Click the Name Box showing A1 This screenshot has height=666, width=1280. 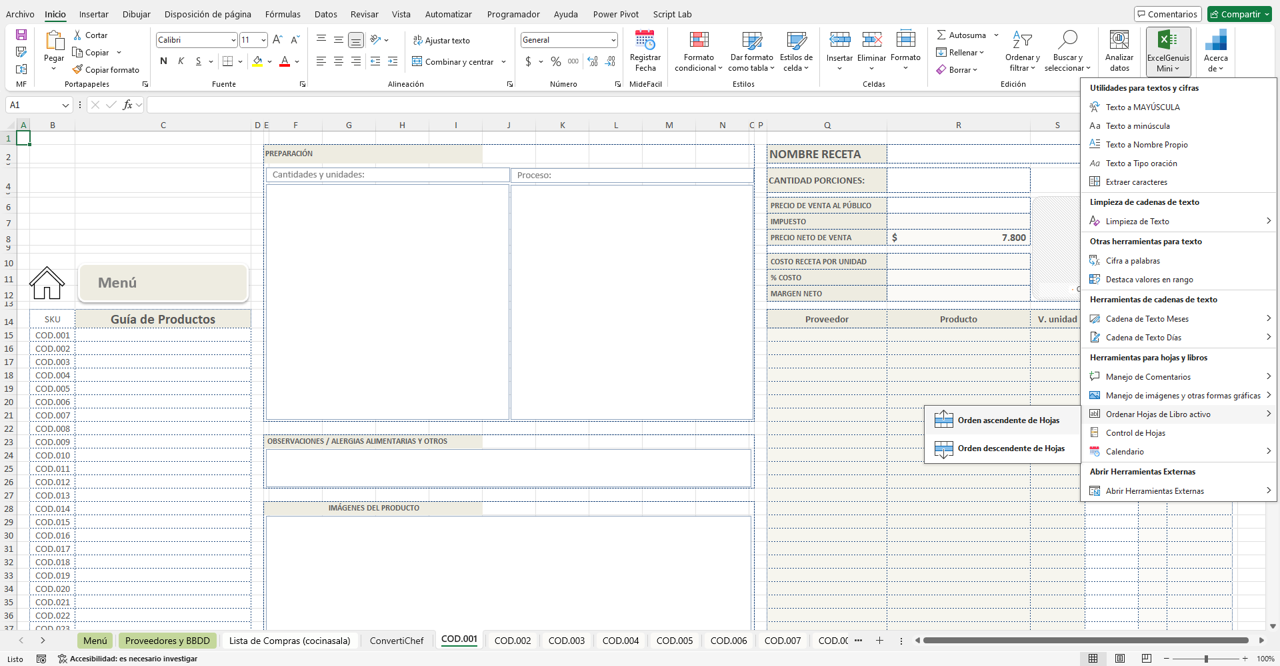pyautogui.click(x=38, y=105)
